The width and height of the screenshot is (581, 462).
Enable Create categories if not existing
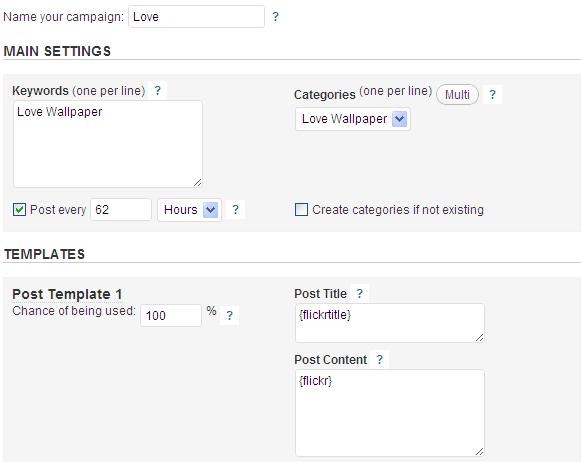(301, 210)
